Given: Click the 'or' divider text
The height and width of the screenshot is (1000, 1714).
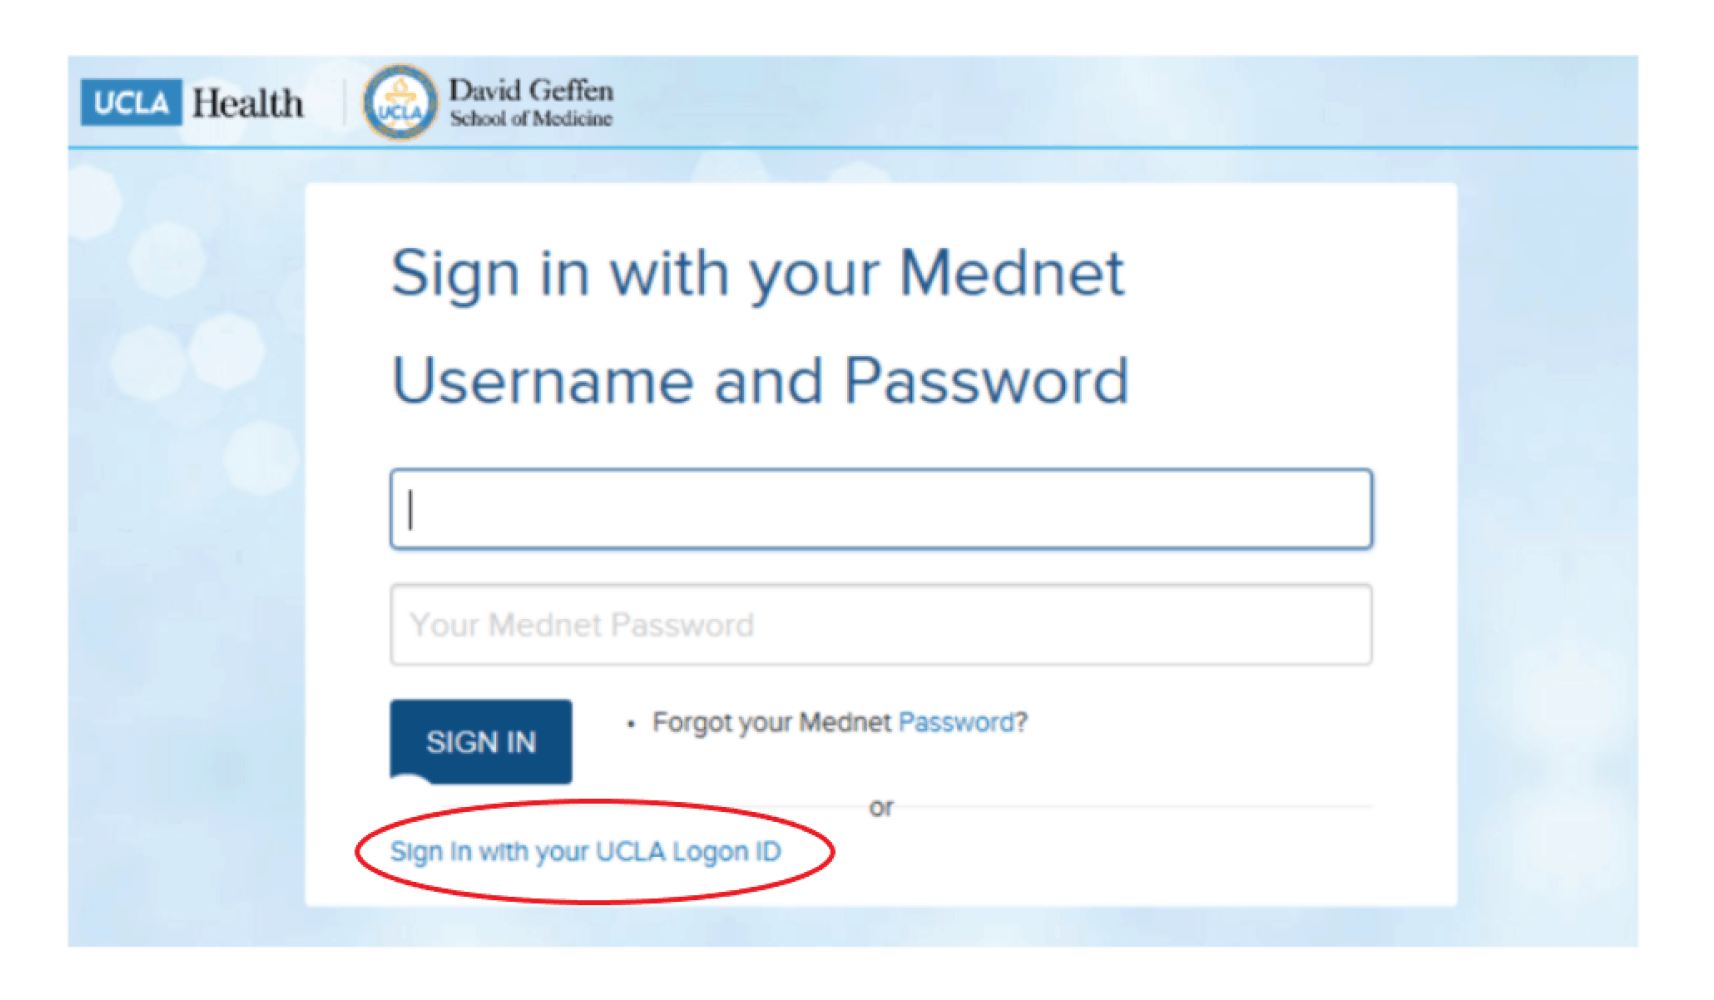Looking at the screenshot, I should 881,807.
